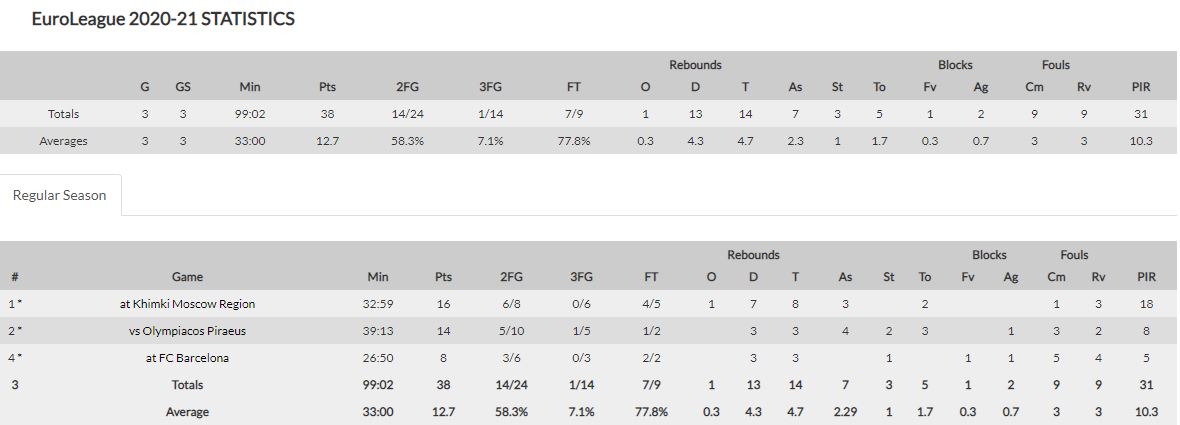The width and height of the screenshot is (1180, 425).
Task: Click the Average row in the game log
Action: pos(590,412)
